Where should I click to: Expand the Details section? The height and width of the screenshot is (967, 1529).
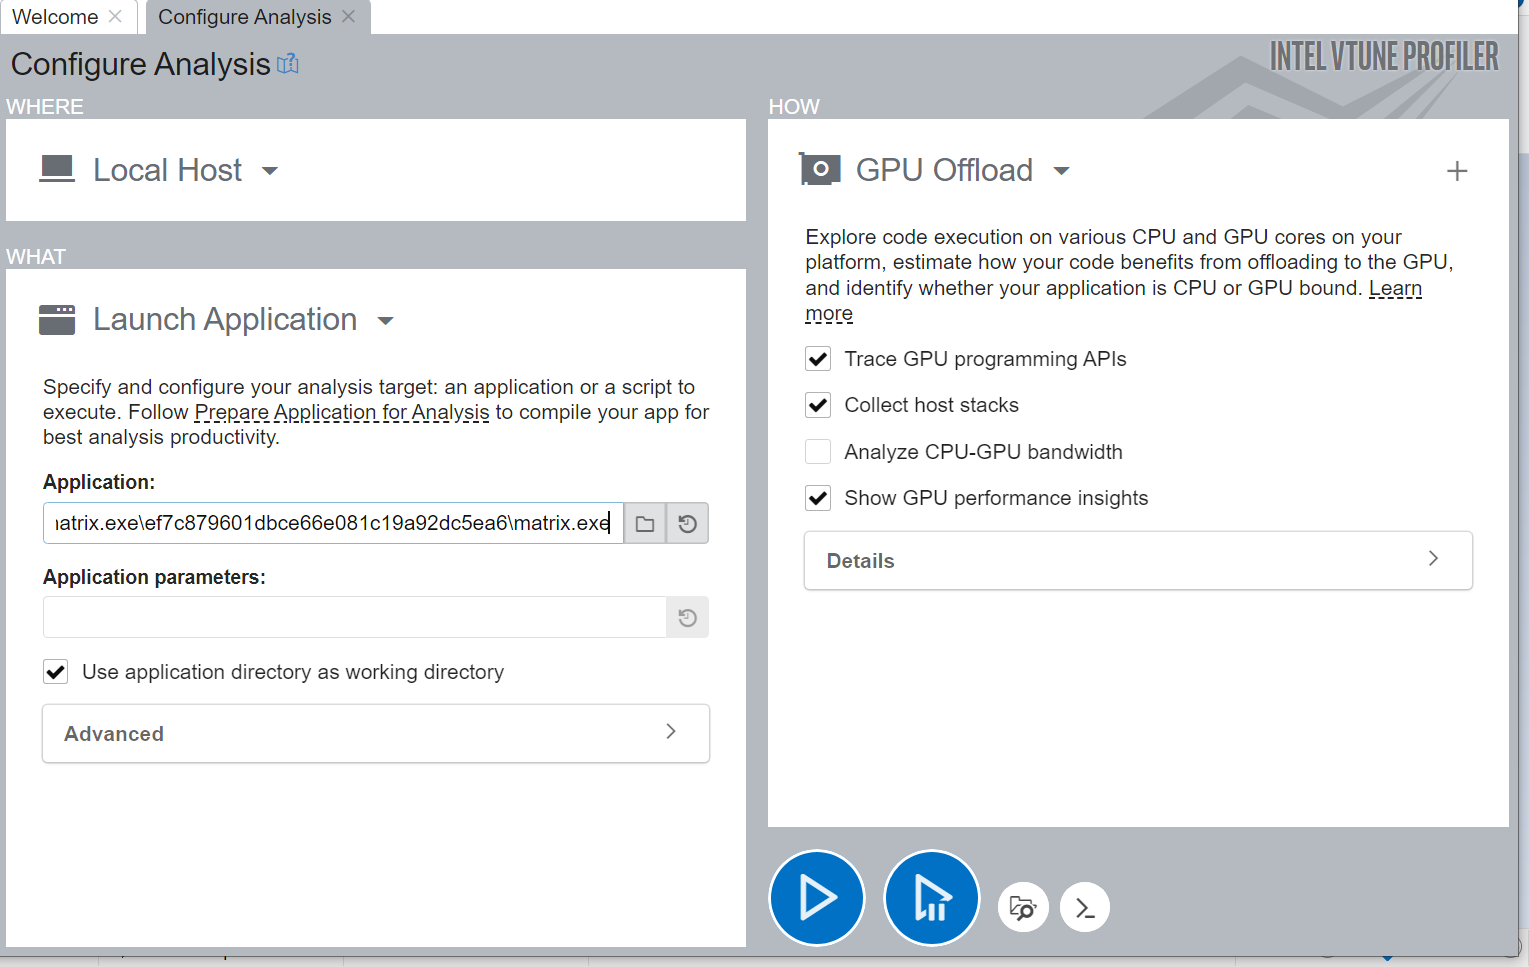(1138, 560)
